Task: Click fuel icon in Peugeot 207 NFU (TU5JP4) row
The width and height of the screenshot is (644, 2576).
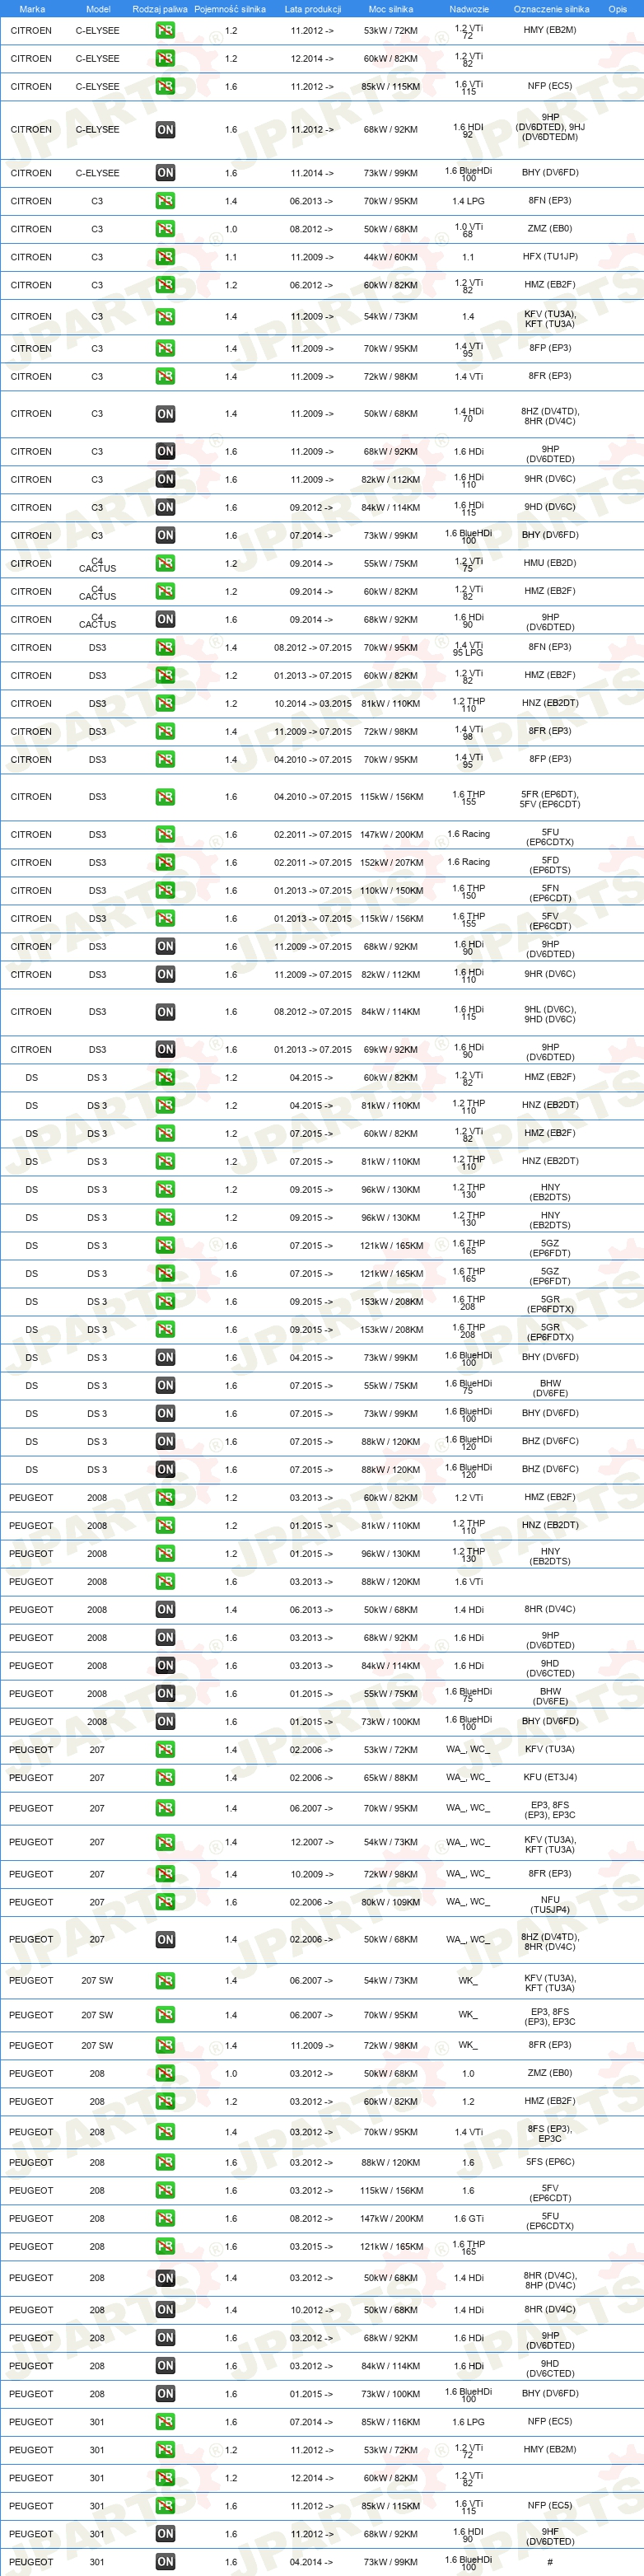Action: (x=165, y=1903)
